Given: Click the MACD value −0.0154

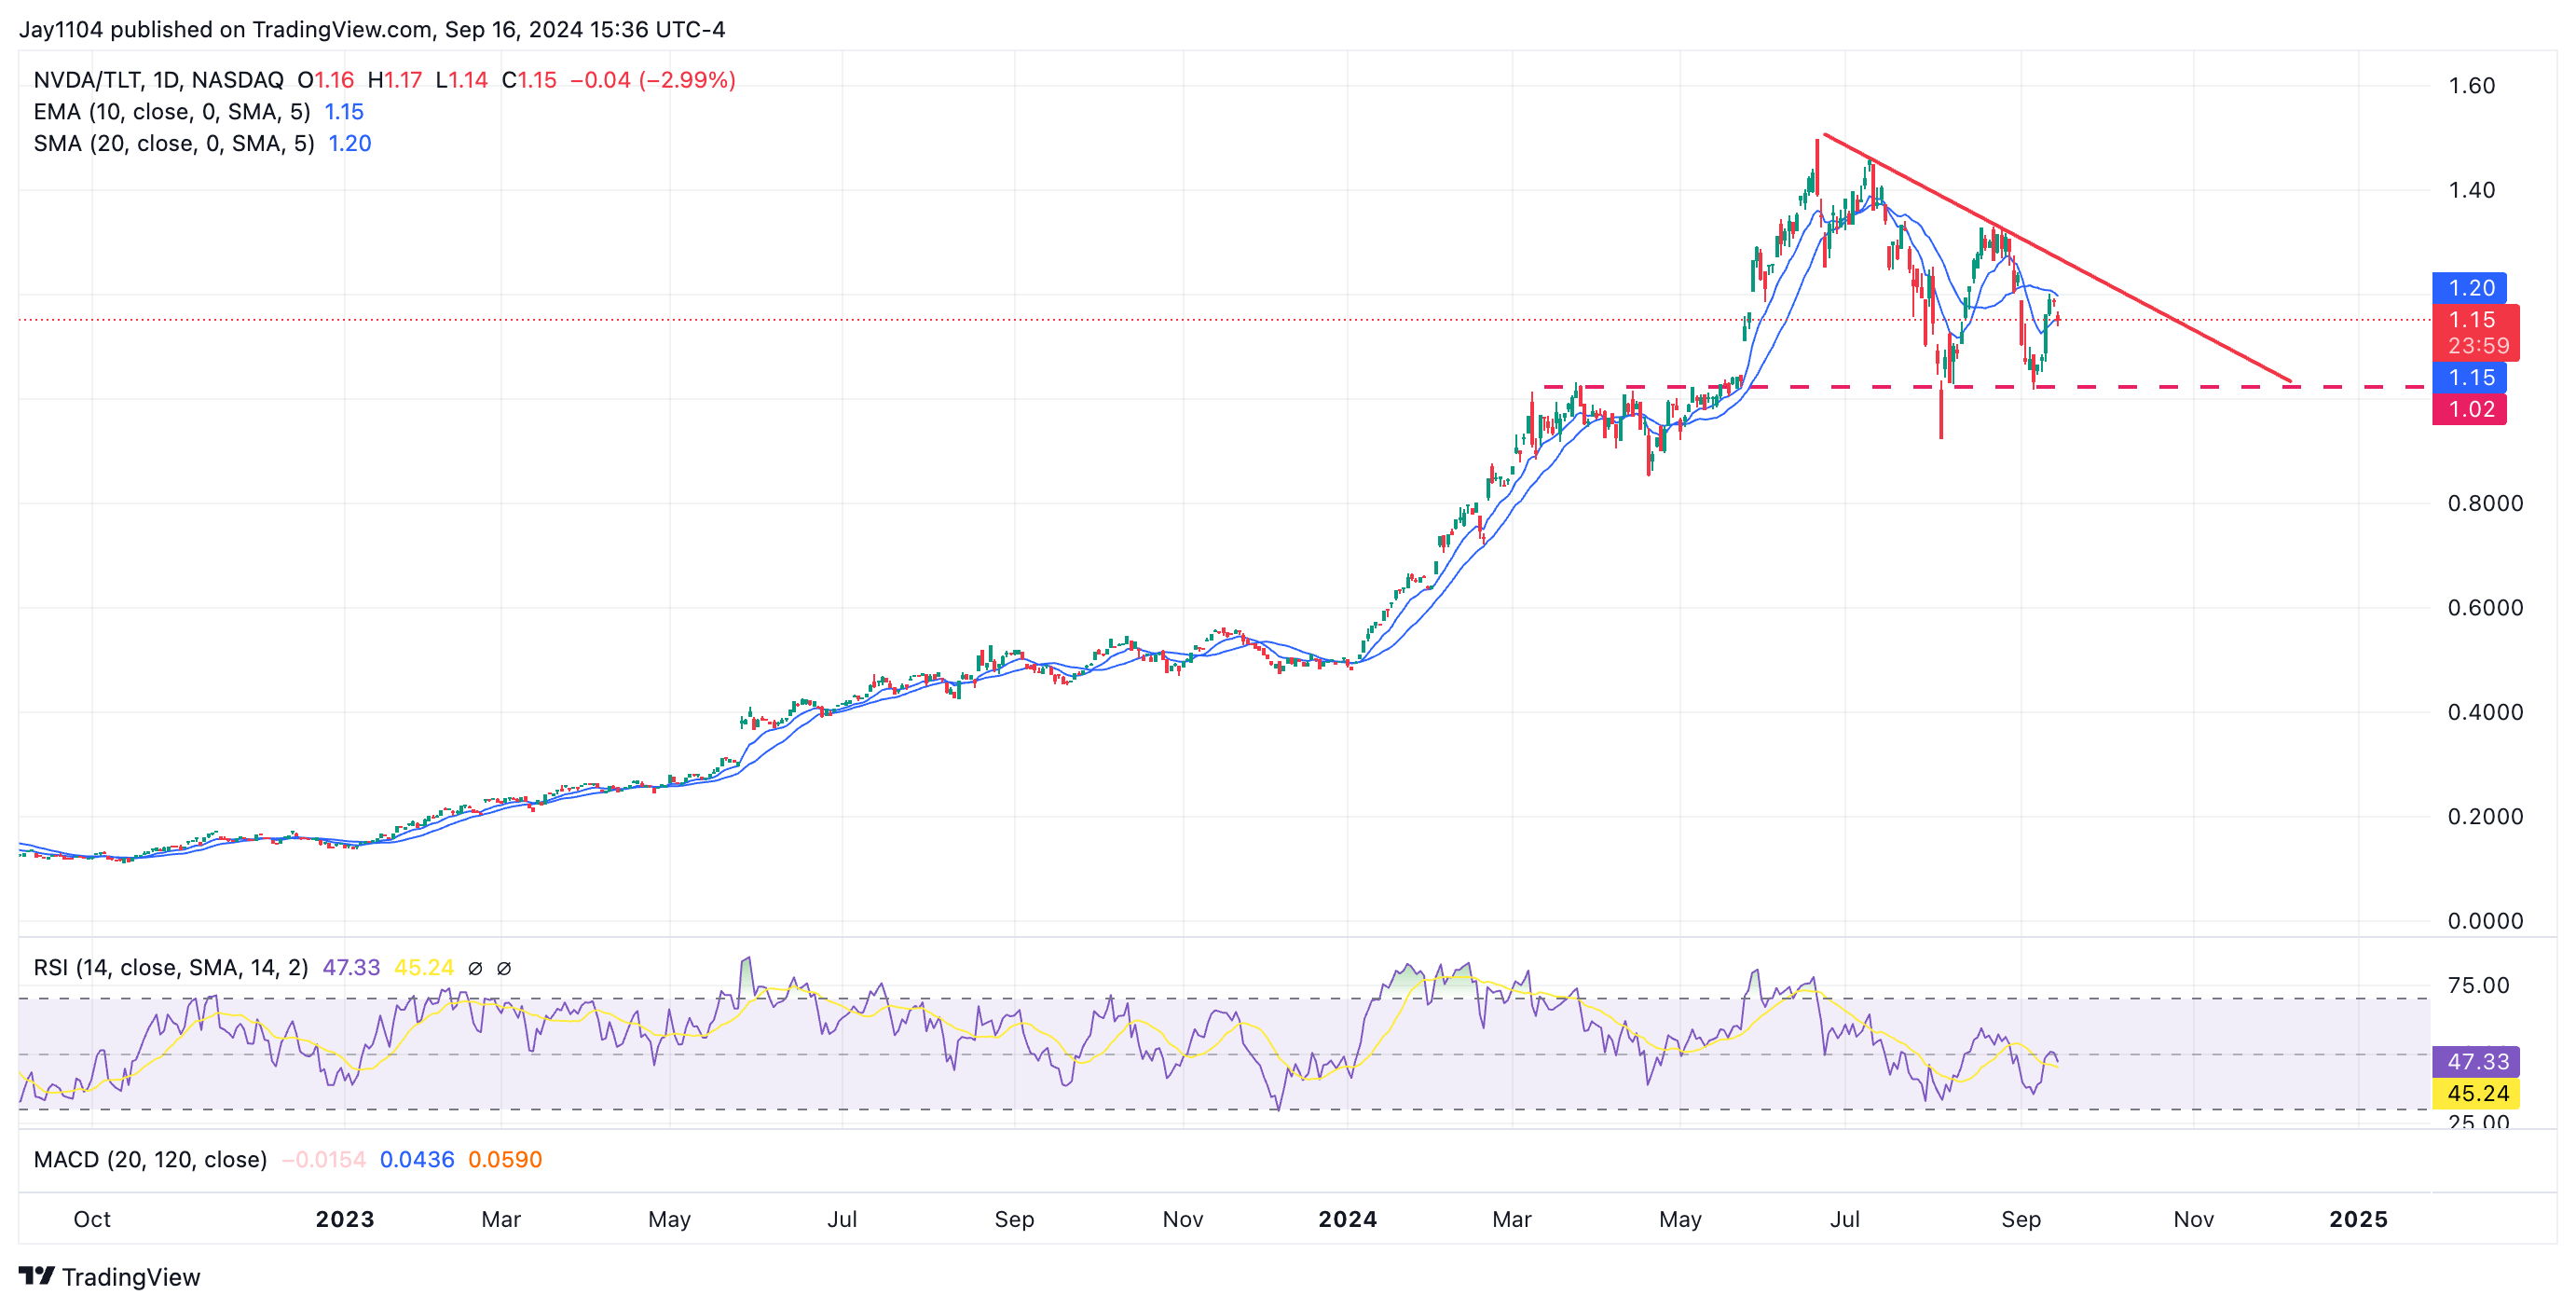Looking at the screenshot, I should [x=324, y=1160].
